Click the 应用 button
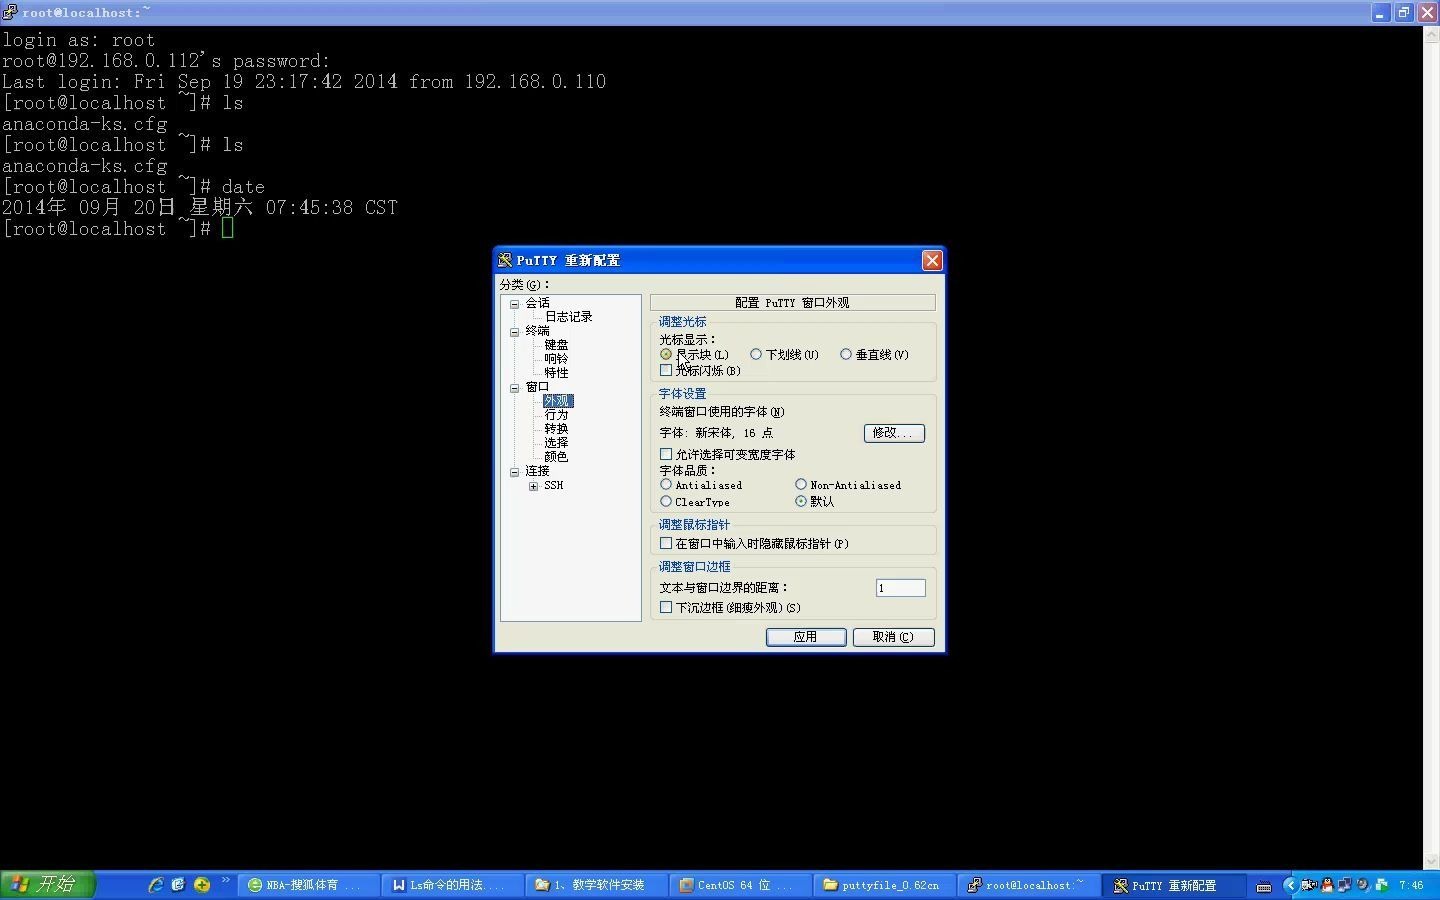Image resolution: width=1440 pixels, height=900 pixels. pos(806,637)
